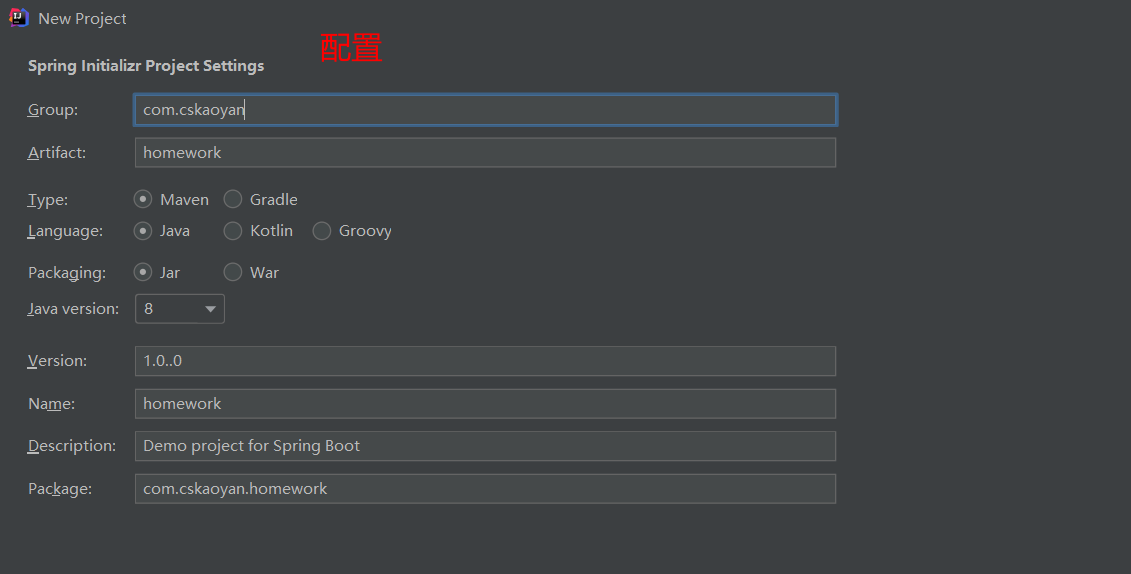This screenshot has width=1131, height=574.
Task: Click the Artifact input field
Action: point(485,153)
